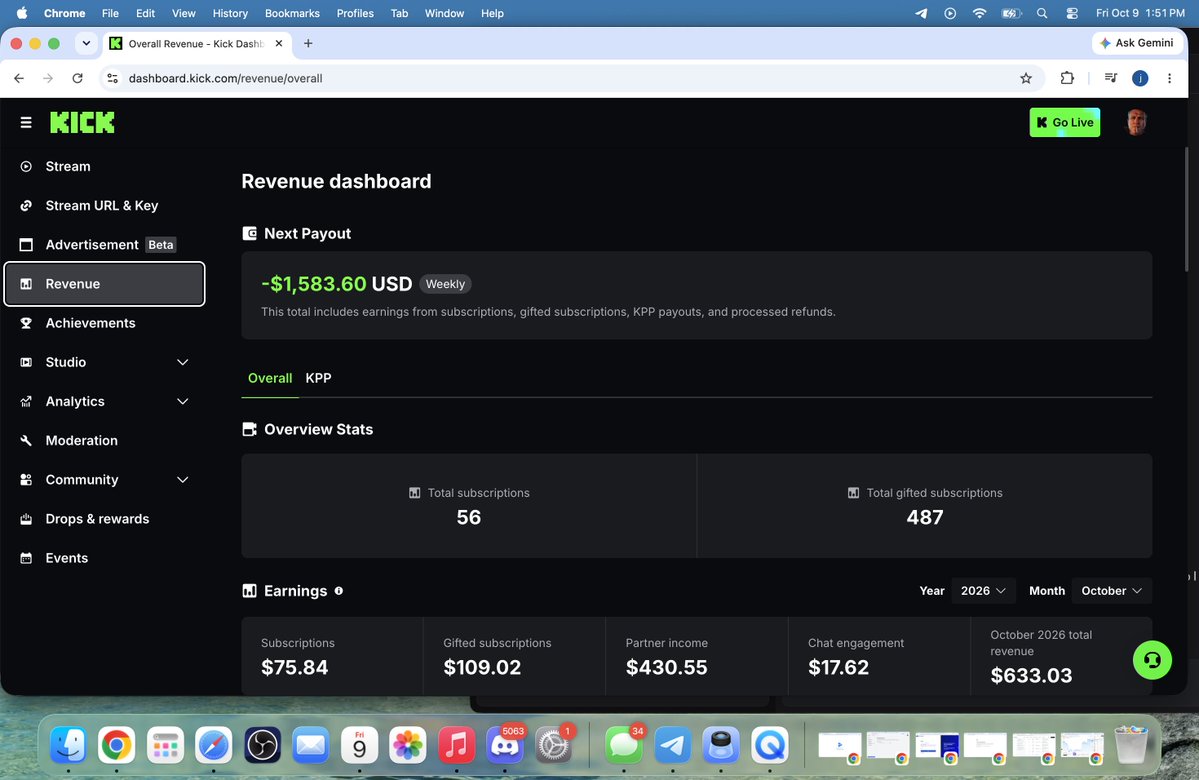
Task: Open Music from the dock
Action: click(457, 744)
